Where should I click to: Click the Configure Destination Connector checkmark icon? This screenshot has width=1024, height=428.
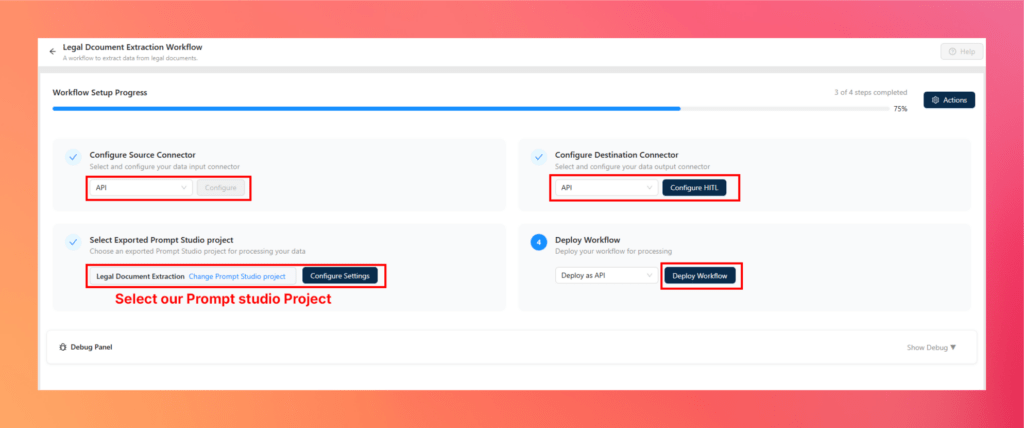point(539,157)
